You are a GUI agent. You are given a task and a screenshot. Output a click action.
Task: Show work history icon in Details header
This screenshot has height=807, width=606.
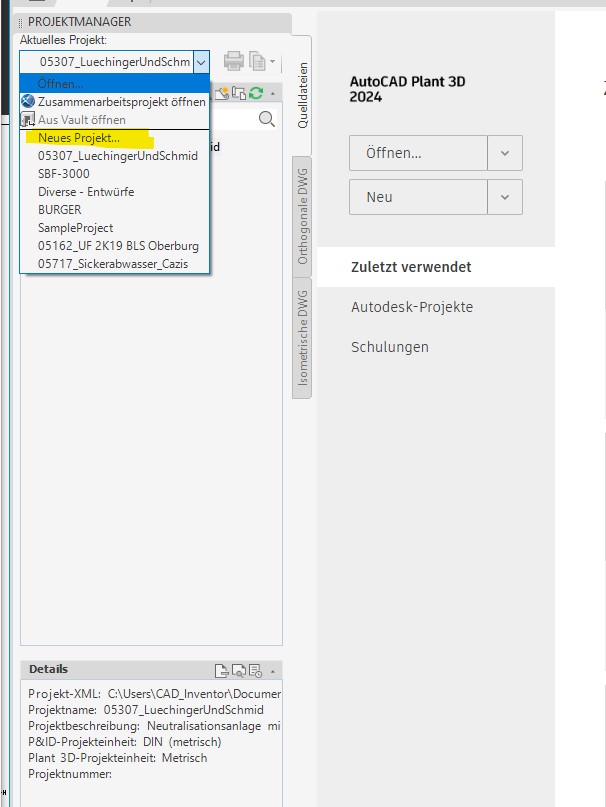pyautogui.click(x=255, y=671)
